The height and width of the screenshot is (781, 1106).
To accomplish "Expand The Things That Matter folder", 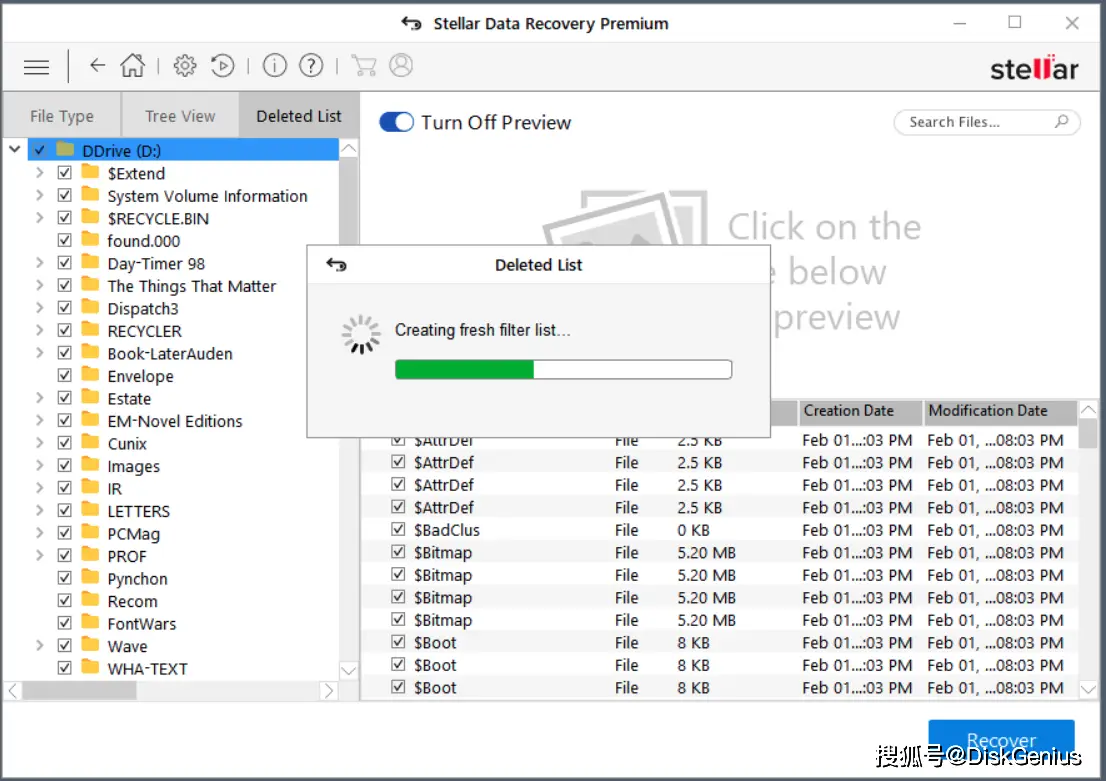I will coord(40,286).
